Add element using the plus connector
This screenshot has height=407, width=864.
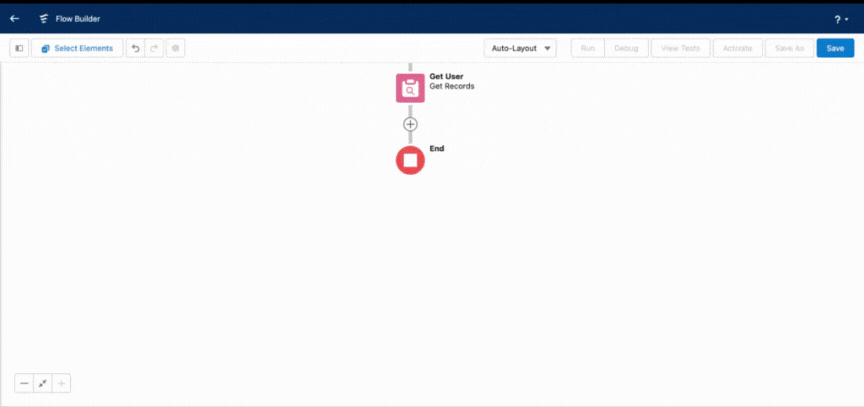[410, 124]
